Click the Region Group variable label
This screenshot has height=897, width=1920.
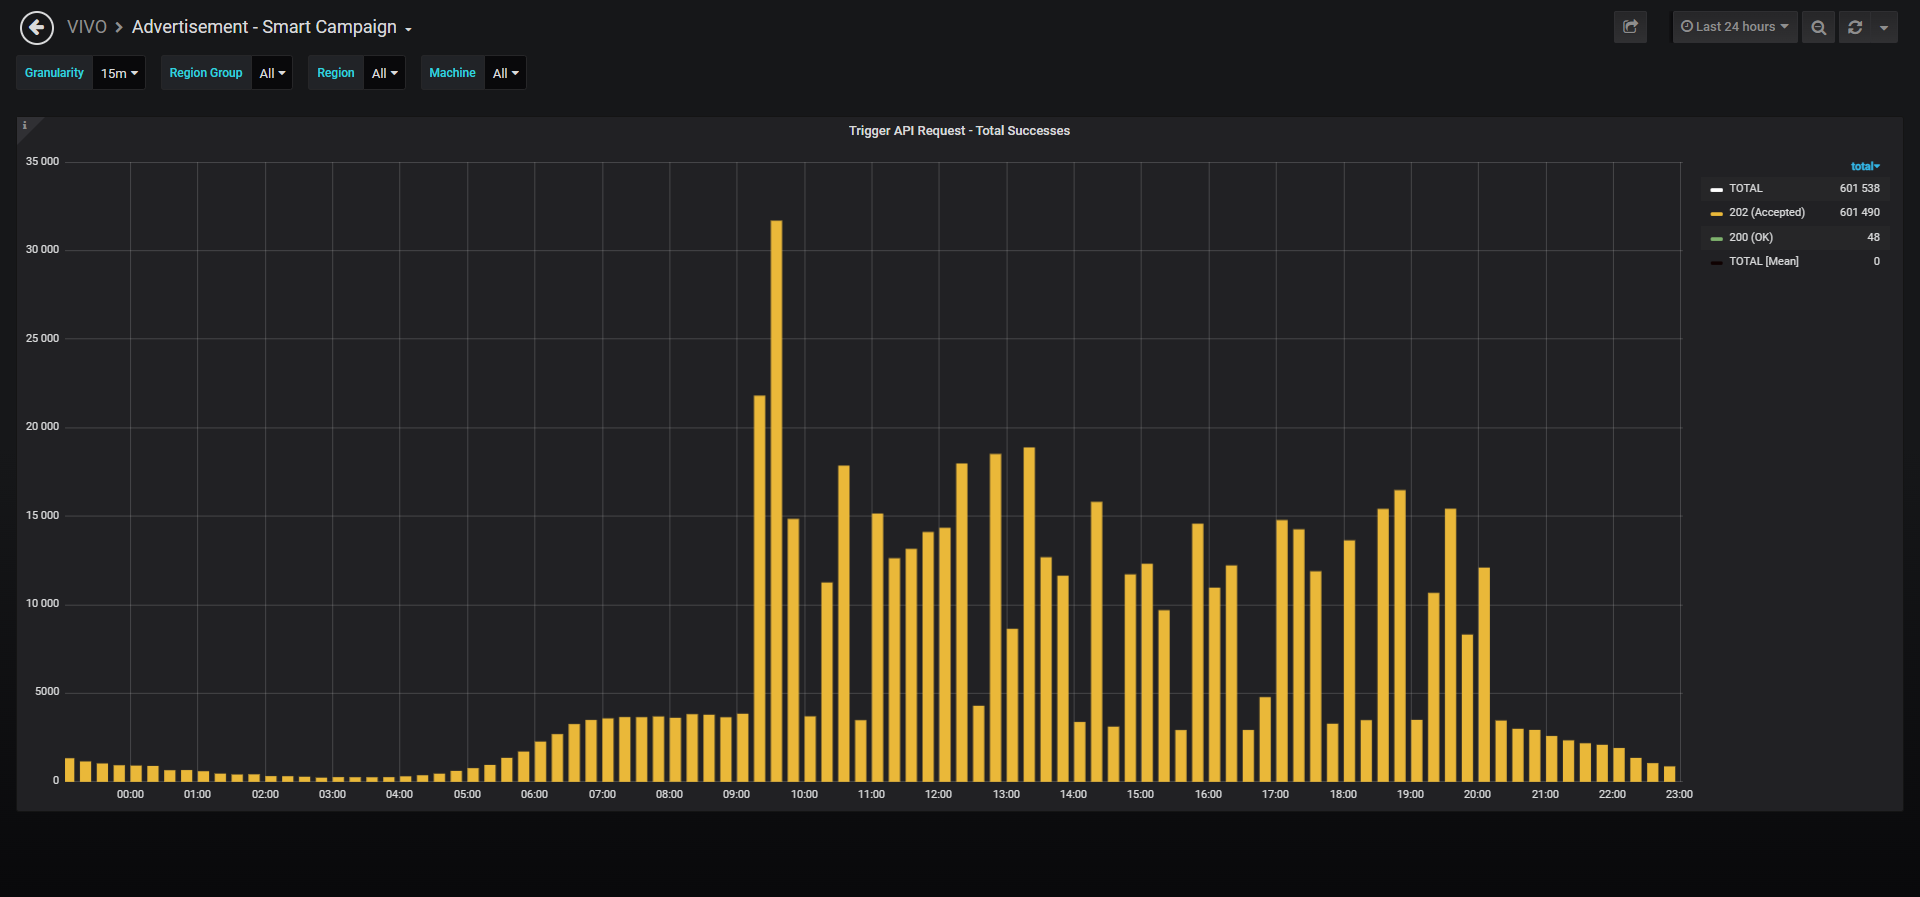tap(206, 73)
